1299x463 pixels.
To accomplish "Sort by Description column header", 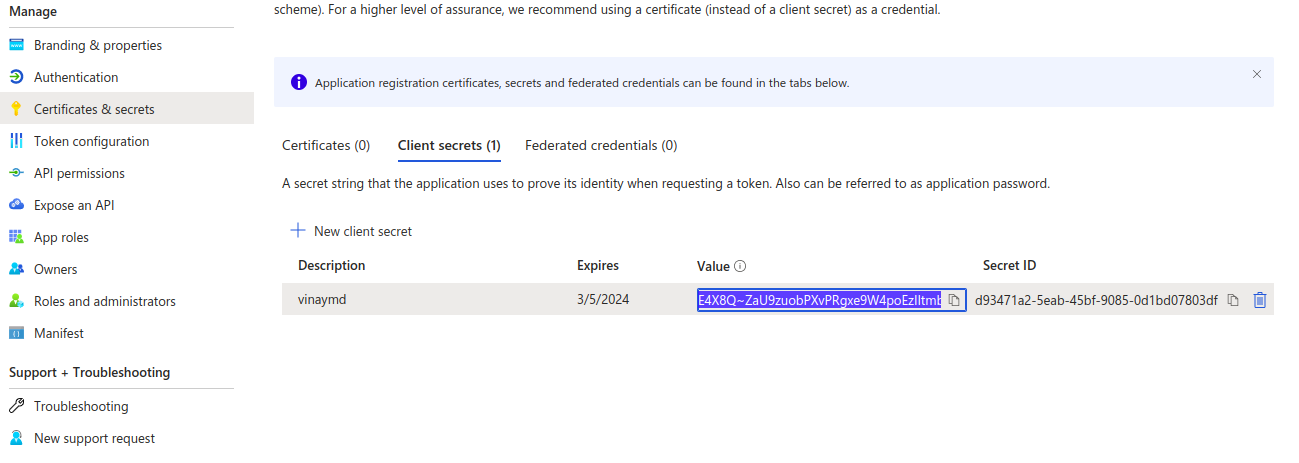I will point(331,265).
